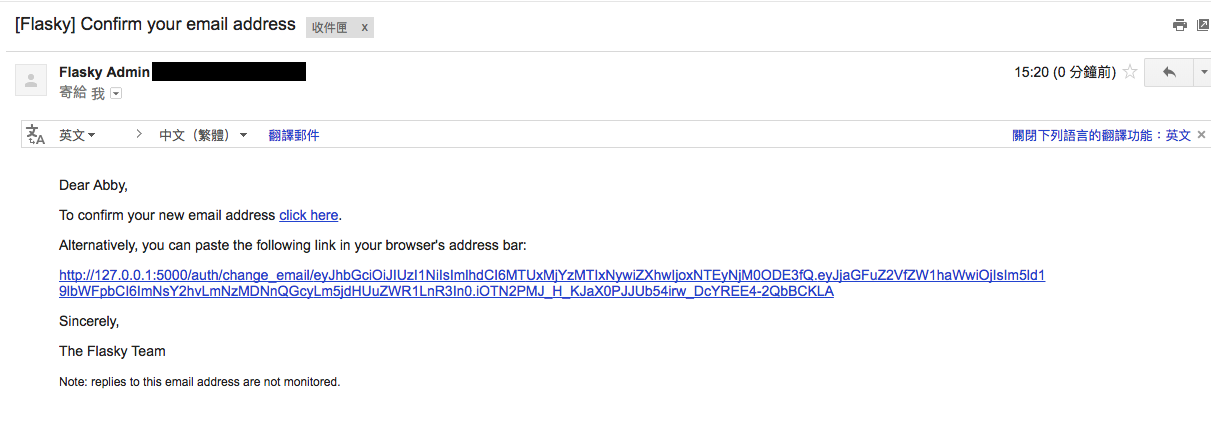Click the 收件匣 inbox label tag
Image resolution: width=1211 pixels, height=428 pixels.
[329, 28]
